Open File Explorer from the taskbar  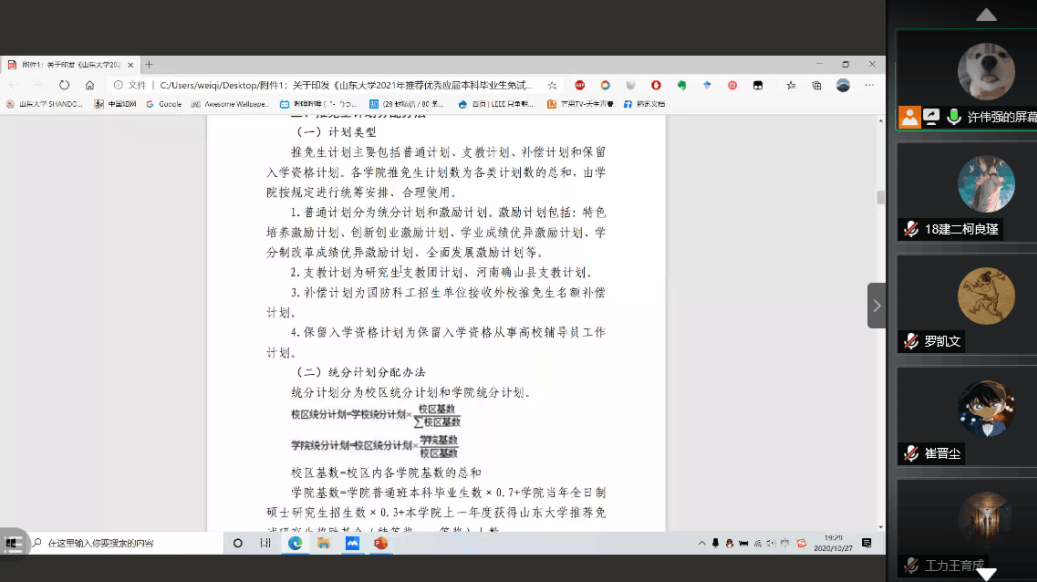tap(324, 543)
